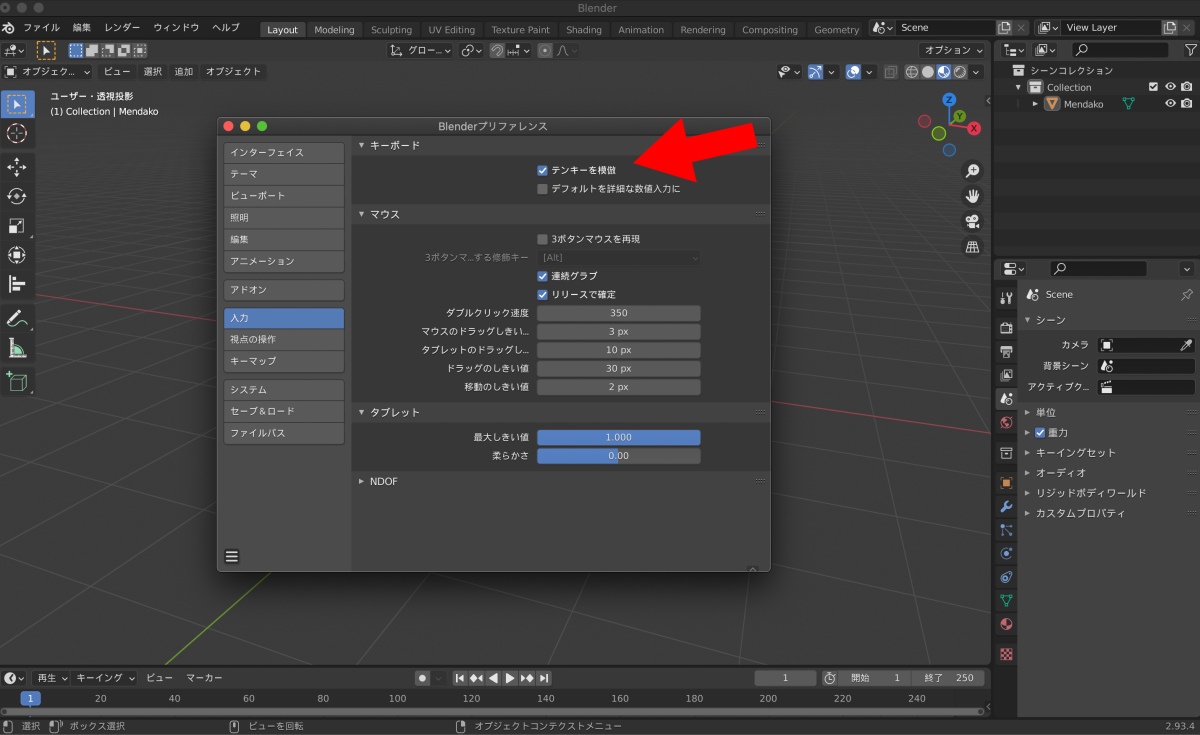
Task: Open the Preferences hamburger menu
Action: tap(232, 557)
